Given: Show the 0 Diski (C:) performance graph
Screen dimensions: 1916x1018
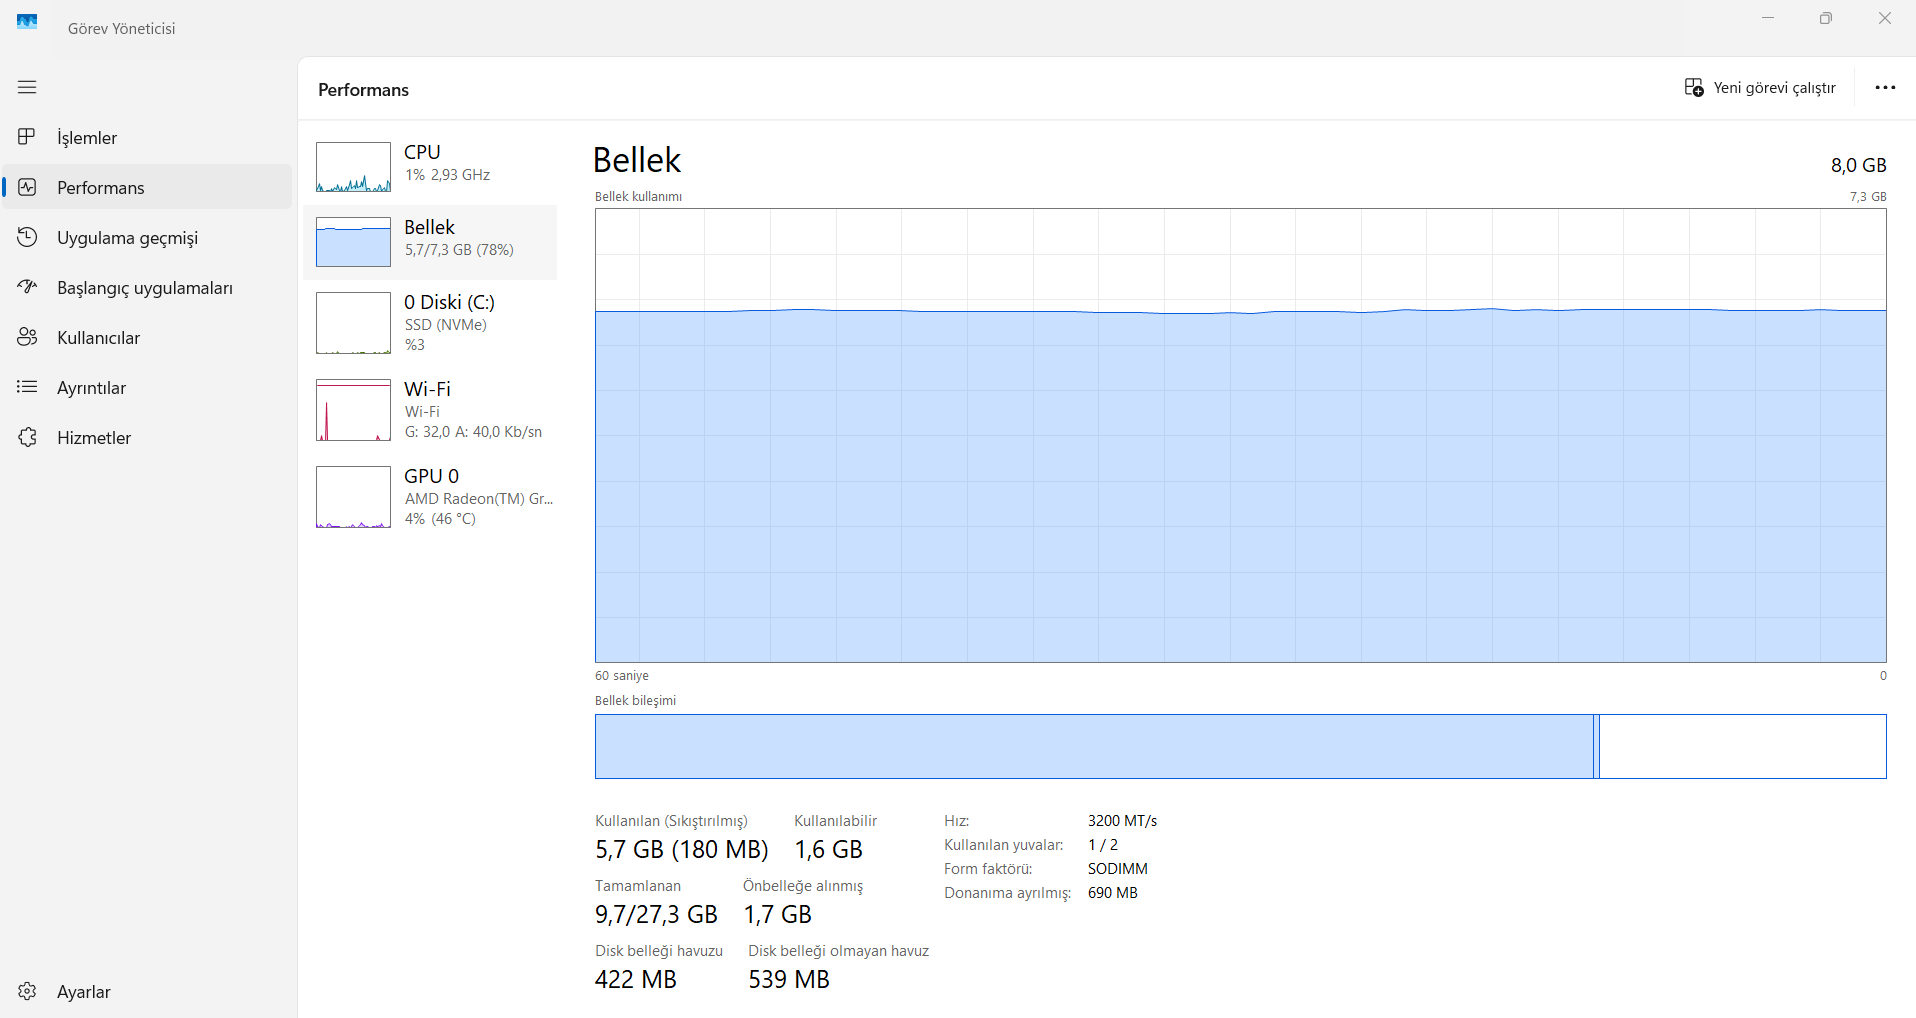Looking at the screenshot, I should pyautogui.click(x=430, y=323).
